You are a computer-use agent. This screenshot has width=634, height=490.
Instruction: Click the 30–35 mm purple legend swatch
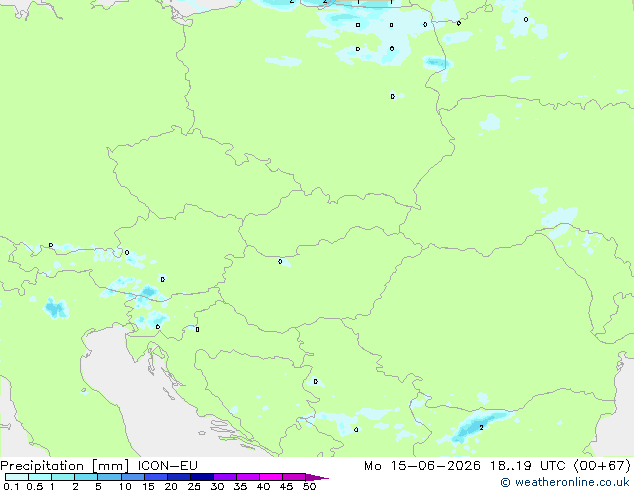coord(224,477)
